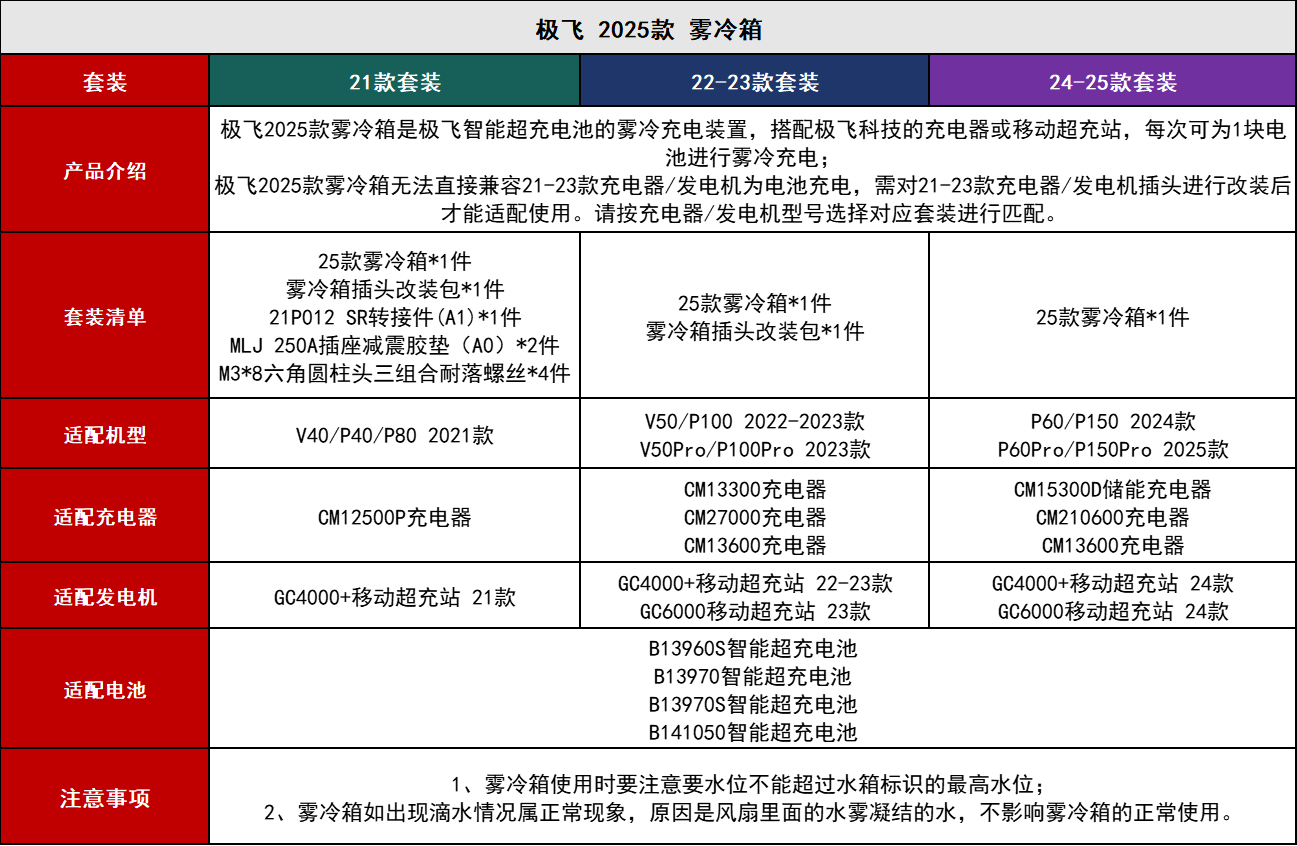
Task: Select "P60Pro/P150Pro 2025款"
Action: pos(1113,450)
